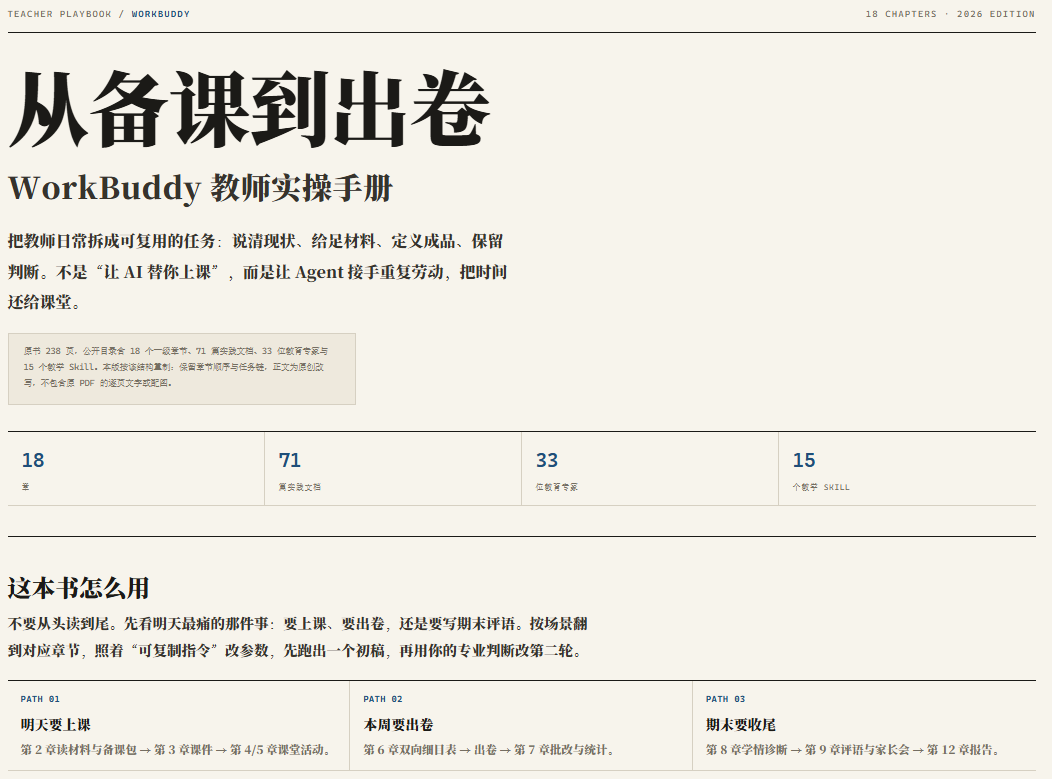1052x779 pixels.
Task: Click the paragraph starting 不要从头读到尾
Action: click(x=298, y=637)
